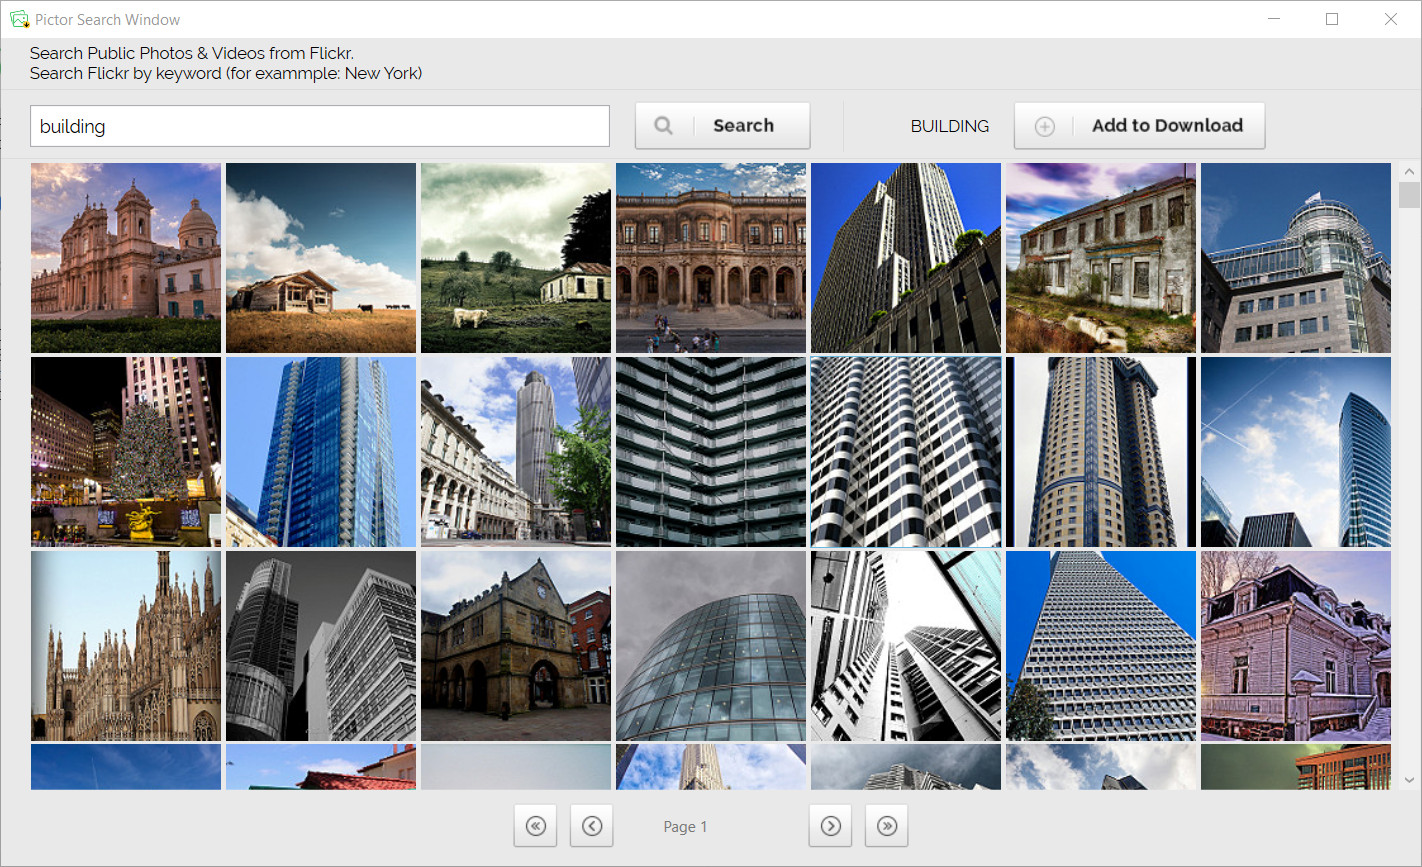Viewport: 1422px width, 867px height.
Task: Go to the next page arrow button
Action: tap(830, 826)
